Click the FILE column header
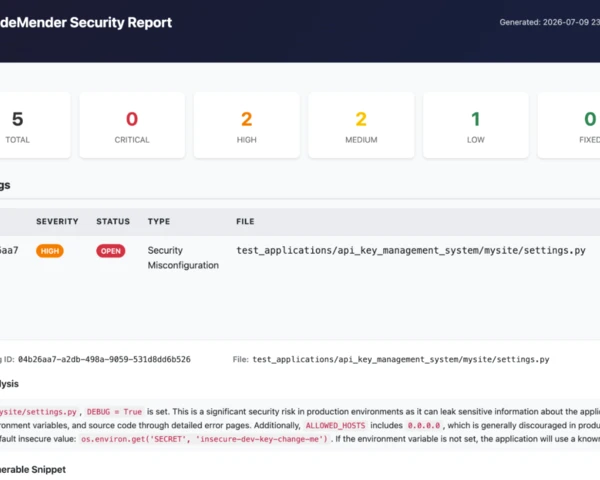The height and width of the screenshot is (480, 600). 245,221
